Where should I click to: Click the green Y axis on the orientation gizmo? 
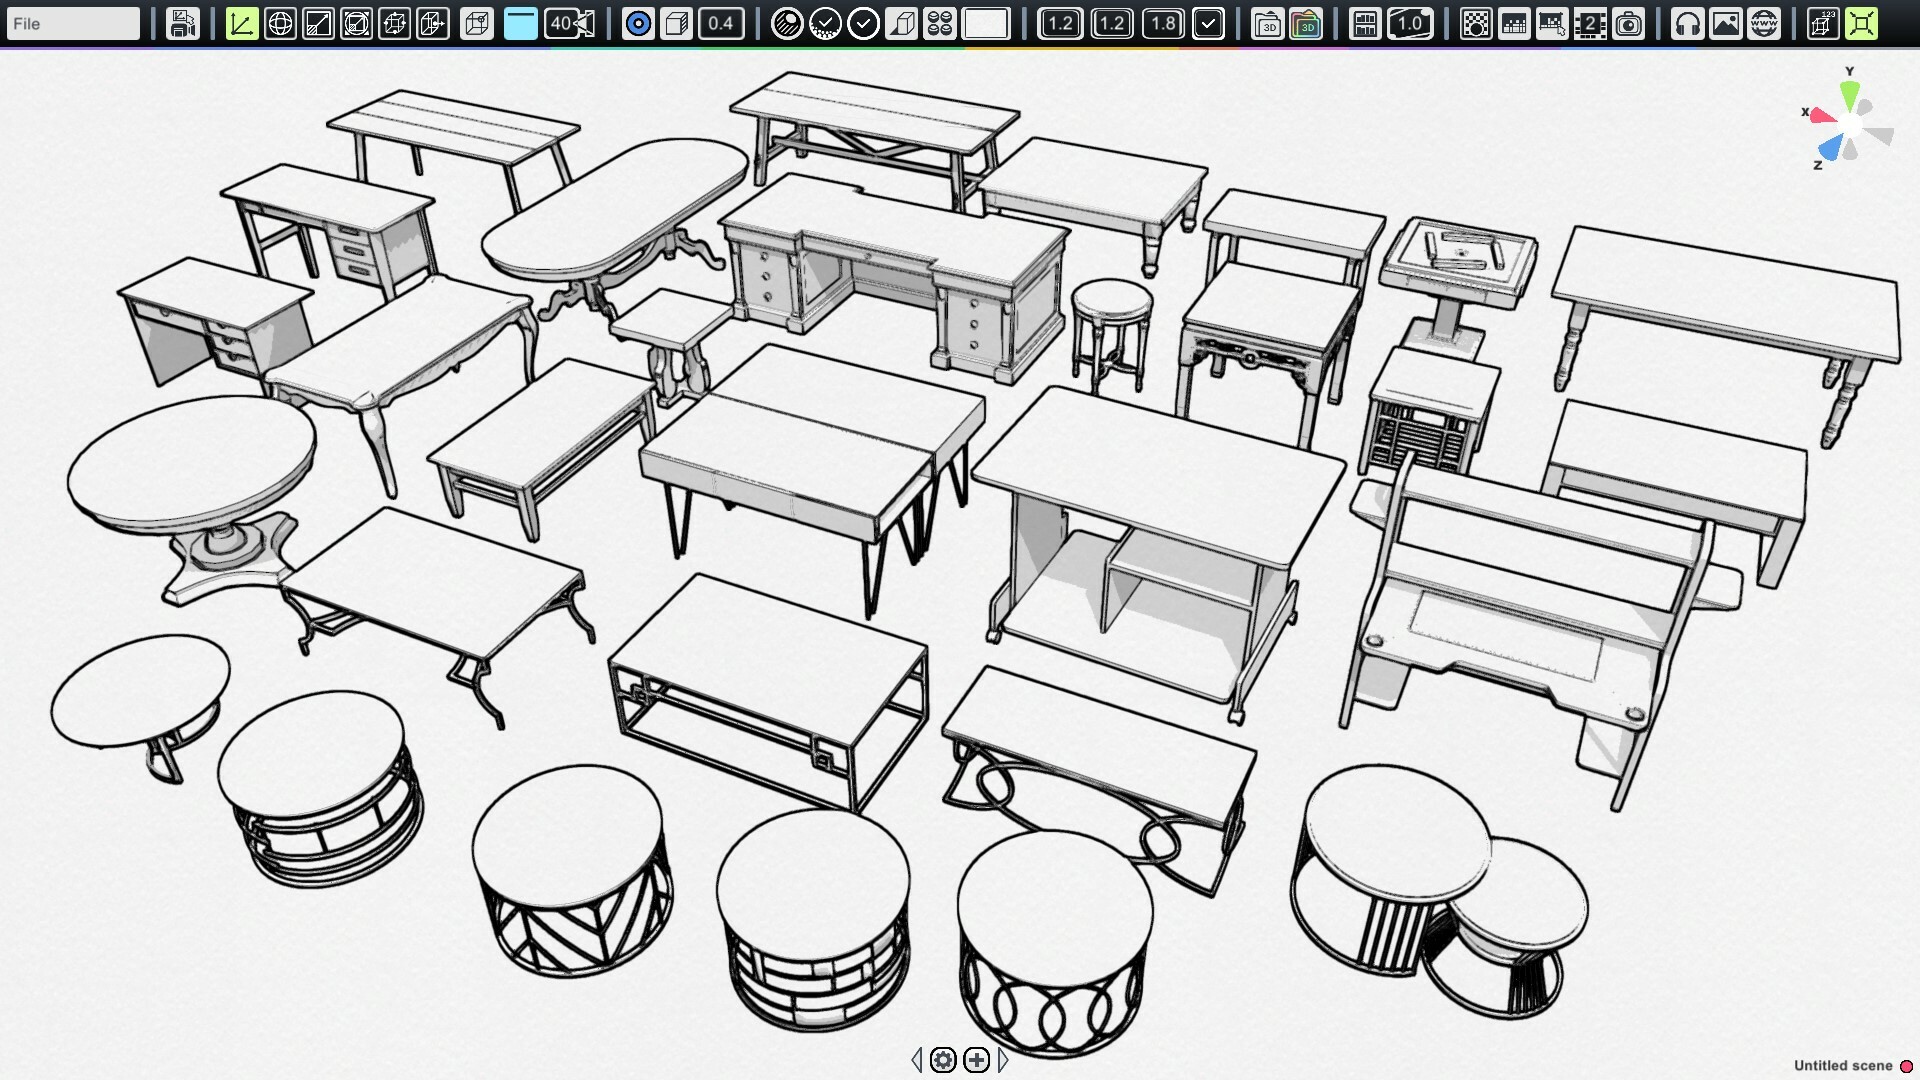click(1851, 92)
